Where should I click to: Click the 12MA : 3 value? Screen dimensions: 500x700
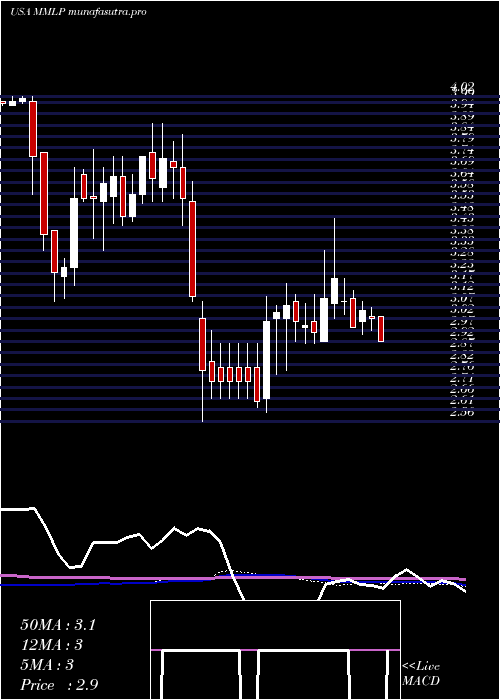pos(52,645)
